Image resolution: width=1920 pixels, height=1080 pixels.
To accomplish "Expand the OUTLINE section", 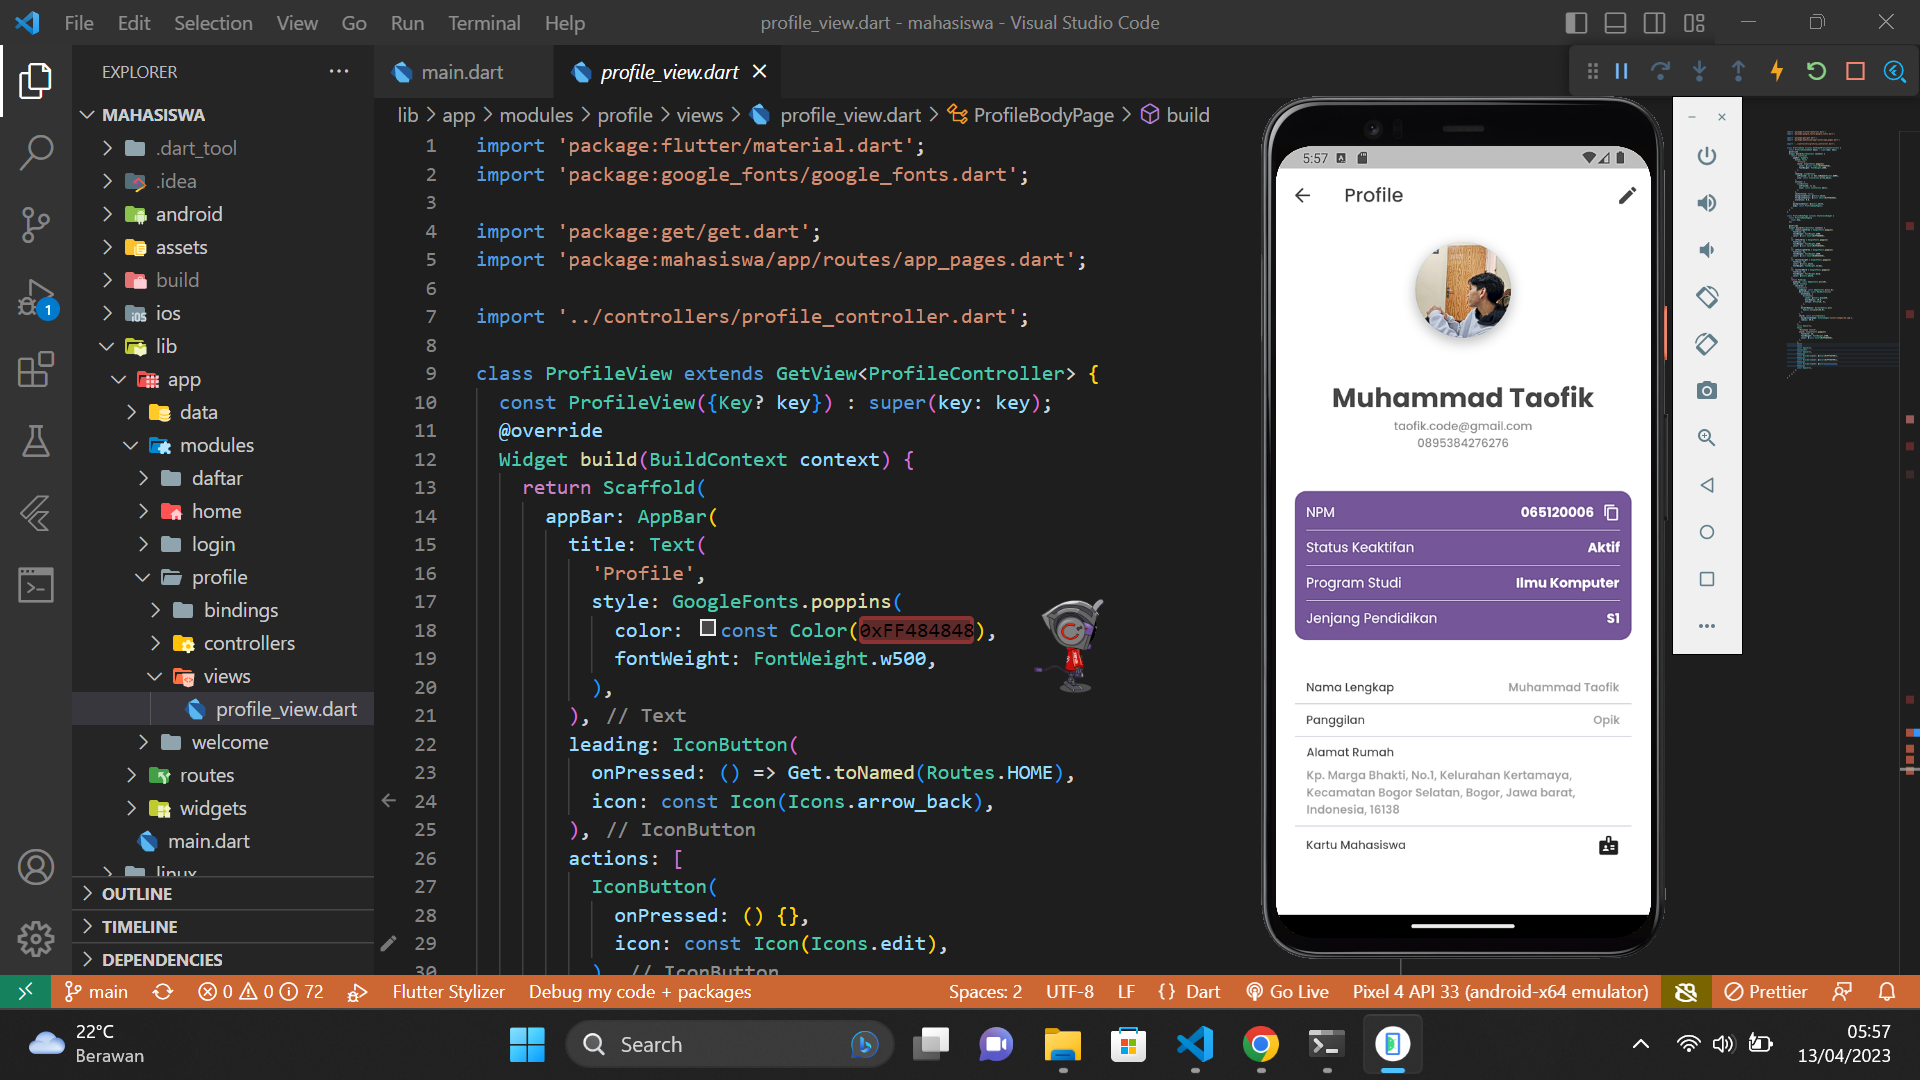I will click(x=222, y=894).
